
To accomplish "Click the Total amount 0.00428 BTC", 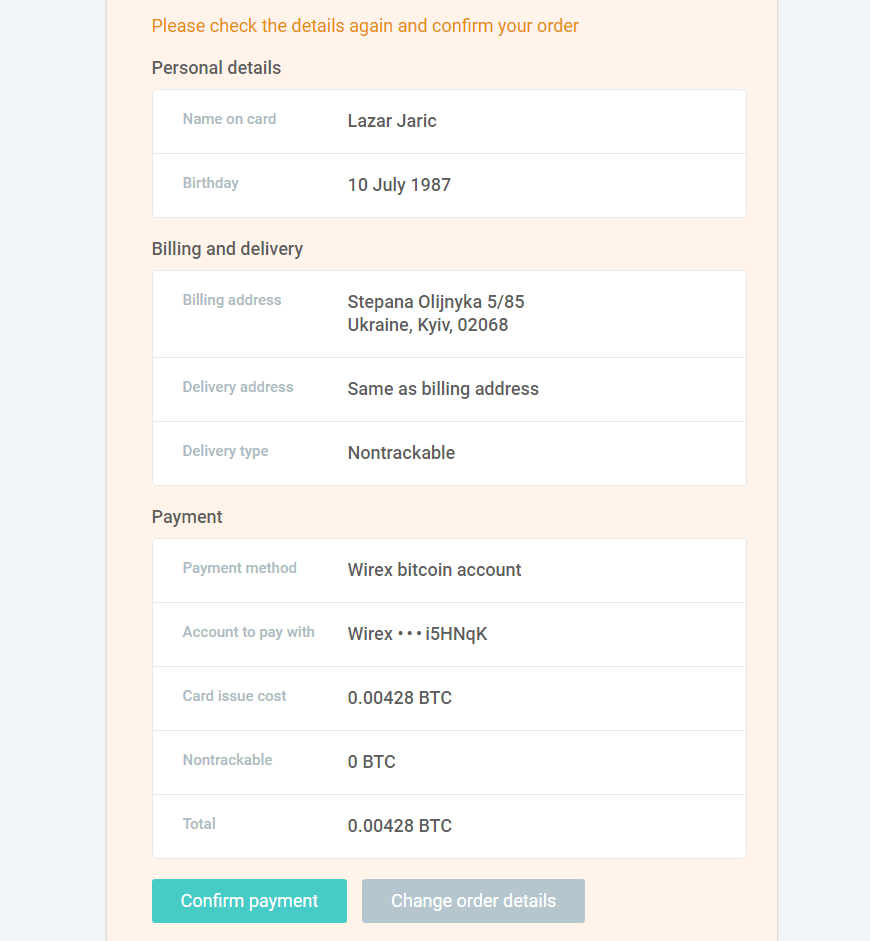I will (x=400, y=826).
